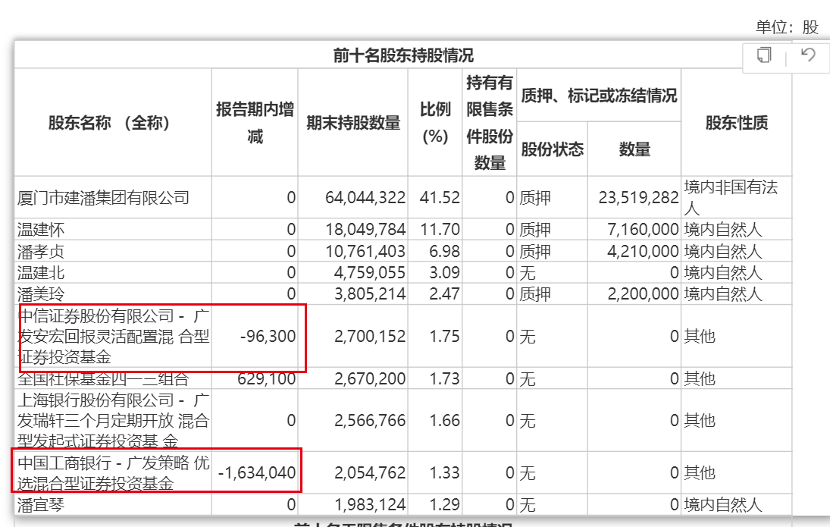Click the percentage 41.52
The width and height of the screenshot is (830, 528).
point(439,198)
